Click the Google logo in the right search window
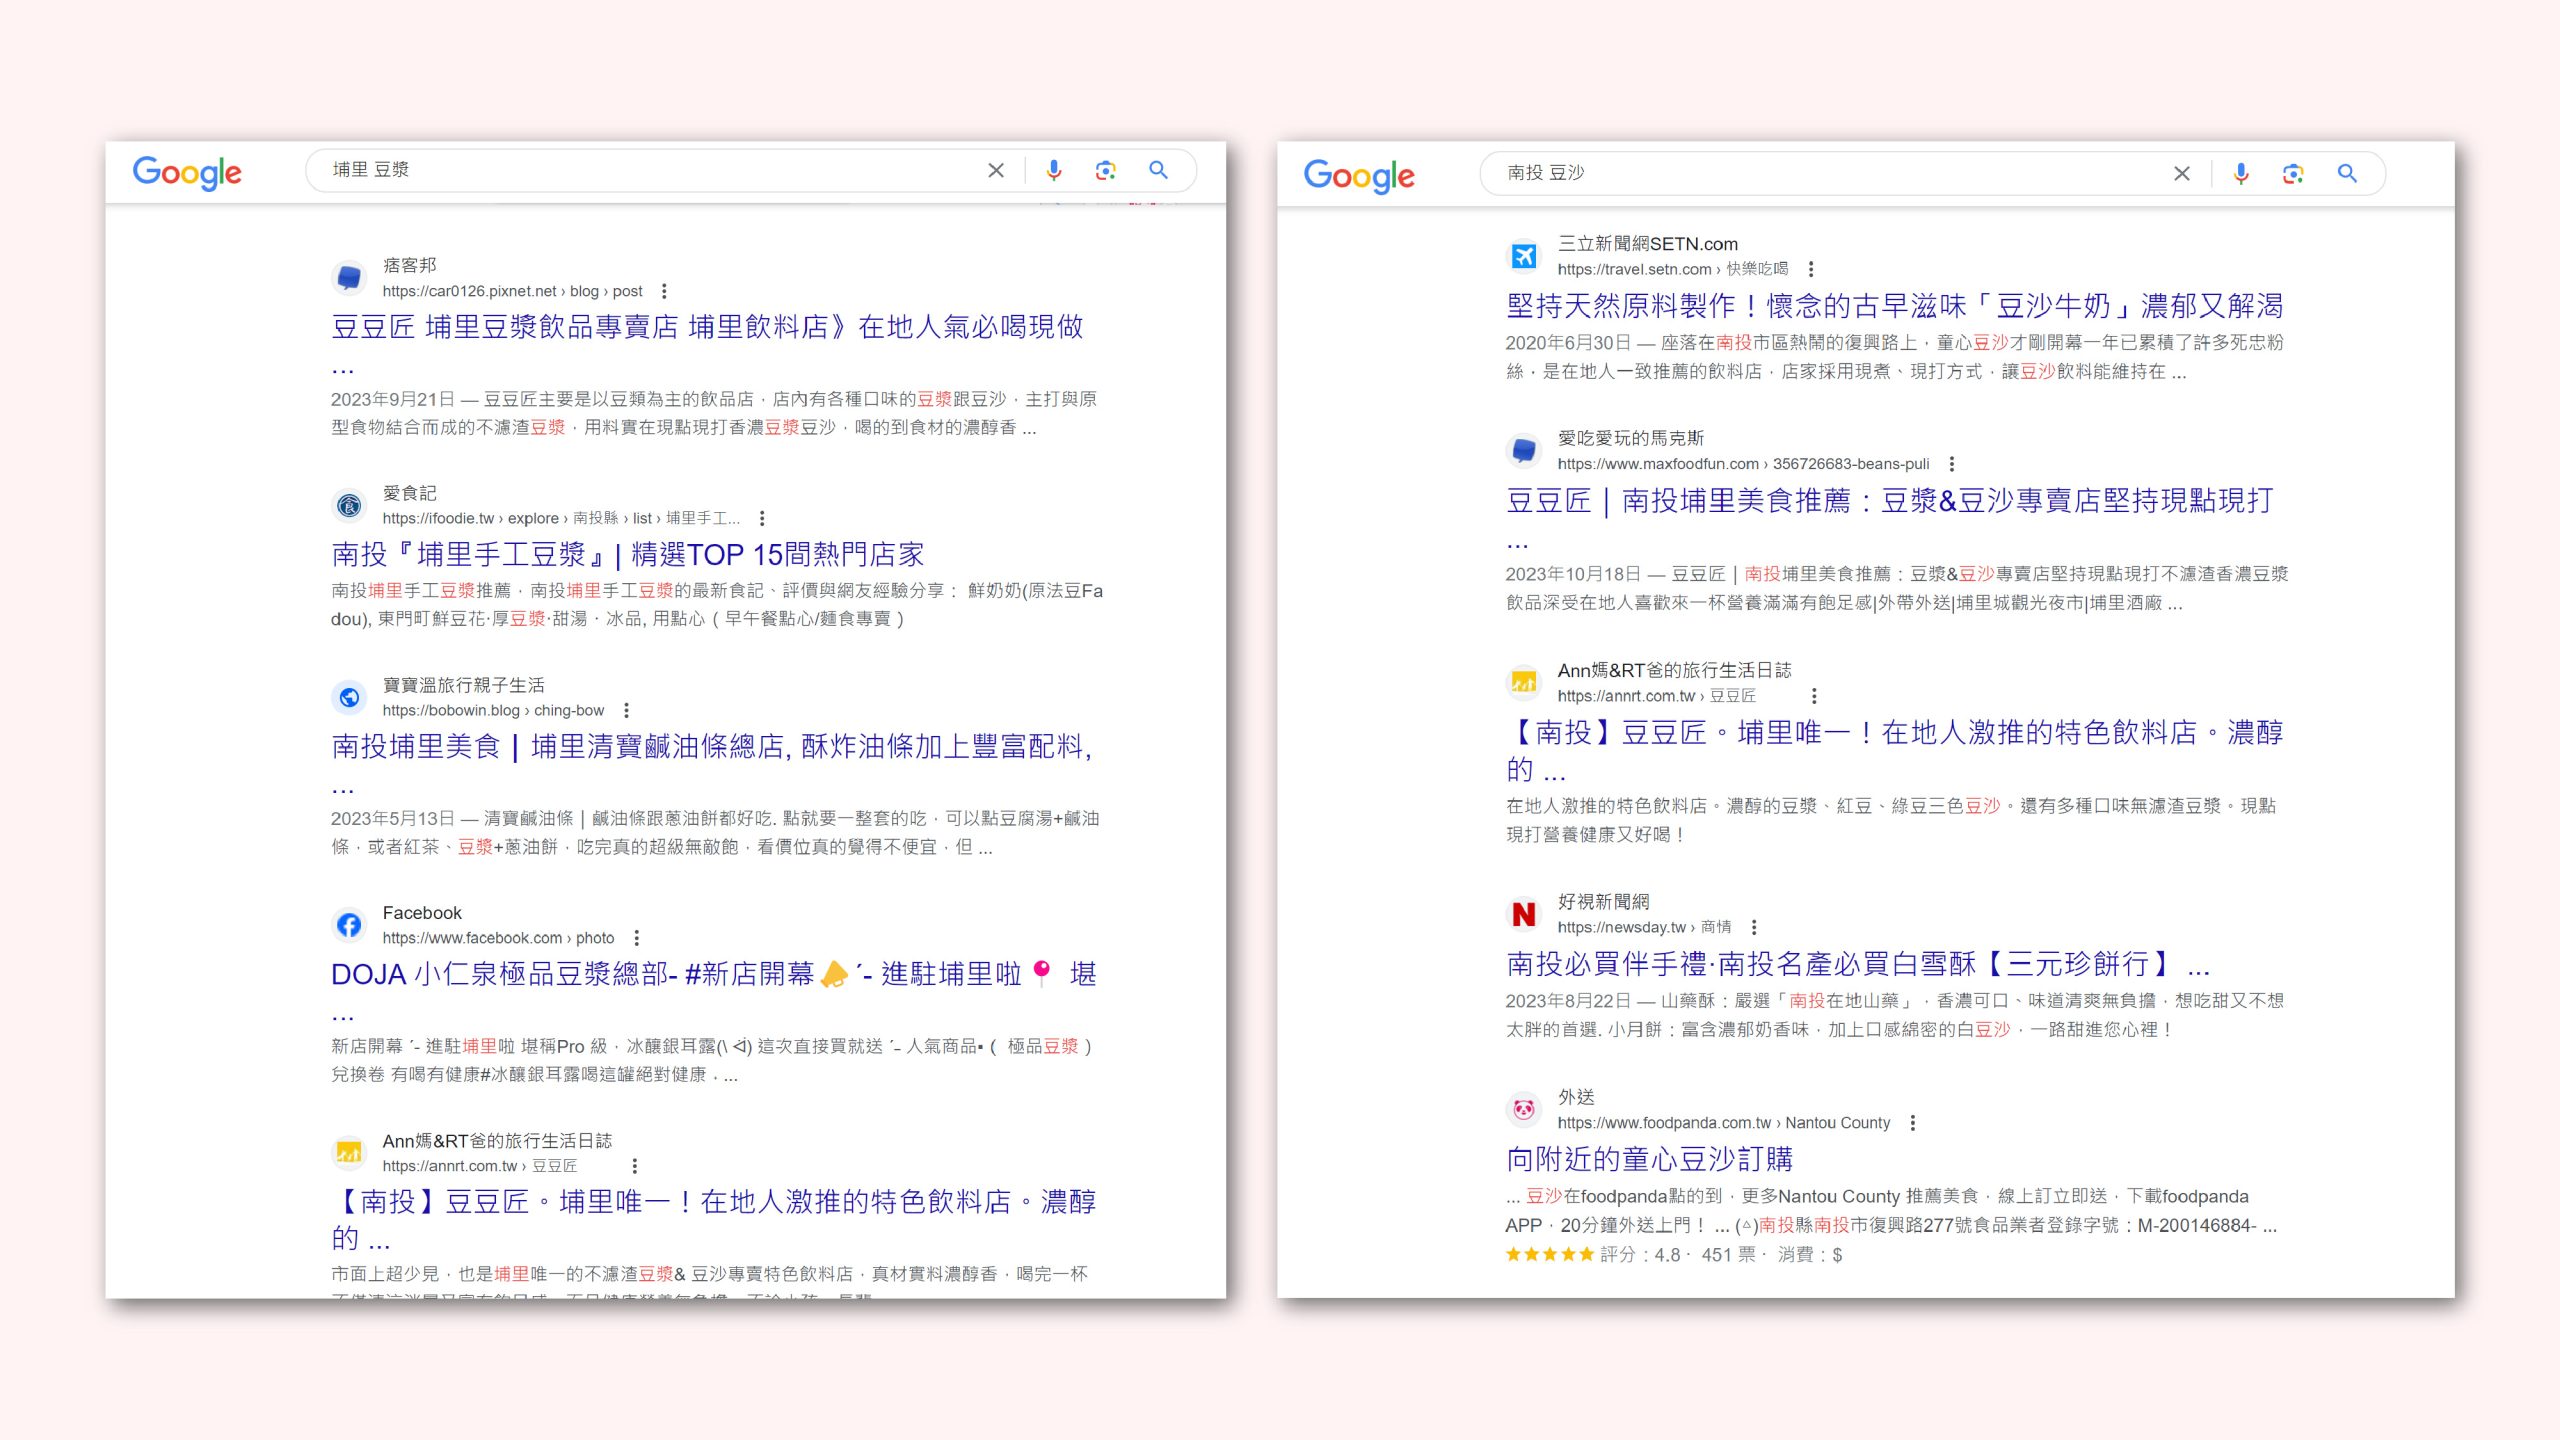This screenshot has height=1440, width=2560. point(1359,176)
